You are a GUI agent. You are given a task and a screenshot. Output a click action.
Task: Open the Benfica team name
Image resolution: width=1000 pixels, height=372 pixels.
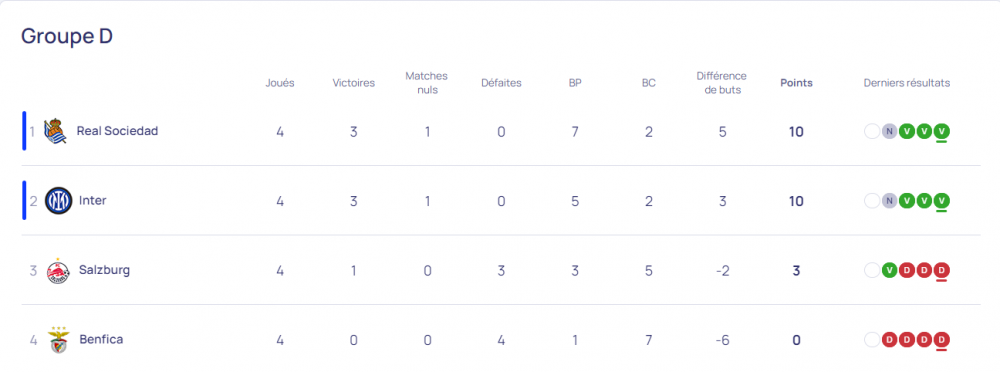point(101,339)
